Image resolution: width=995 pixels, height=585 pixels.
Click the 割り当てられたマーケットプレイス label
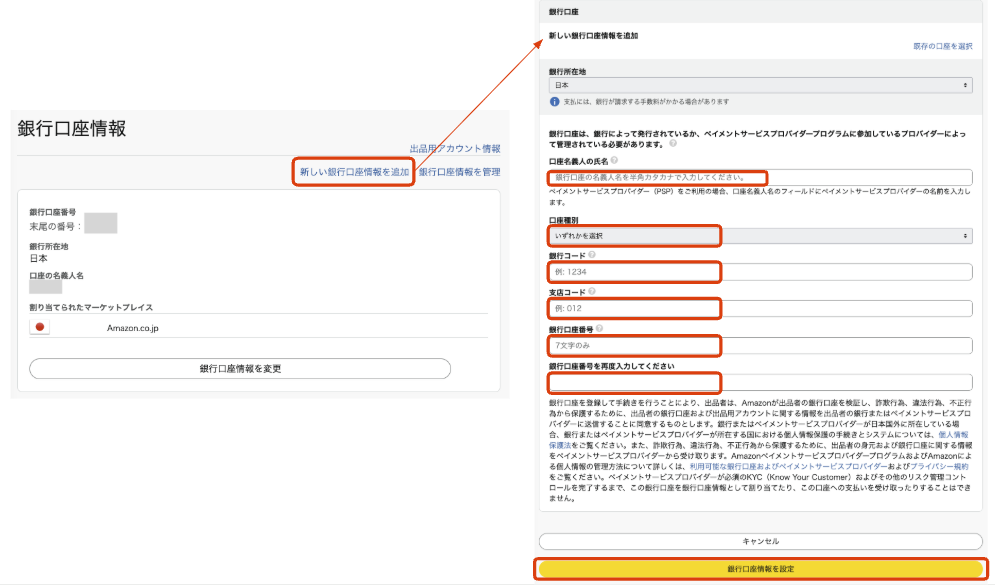tap(91, 307)
